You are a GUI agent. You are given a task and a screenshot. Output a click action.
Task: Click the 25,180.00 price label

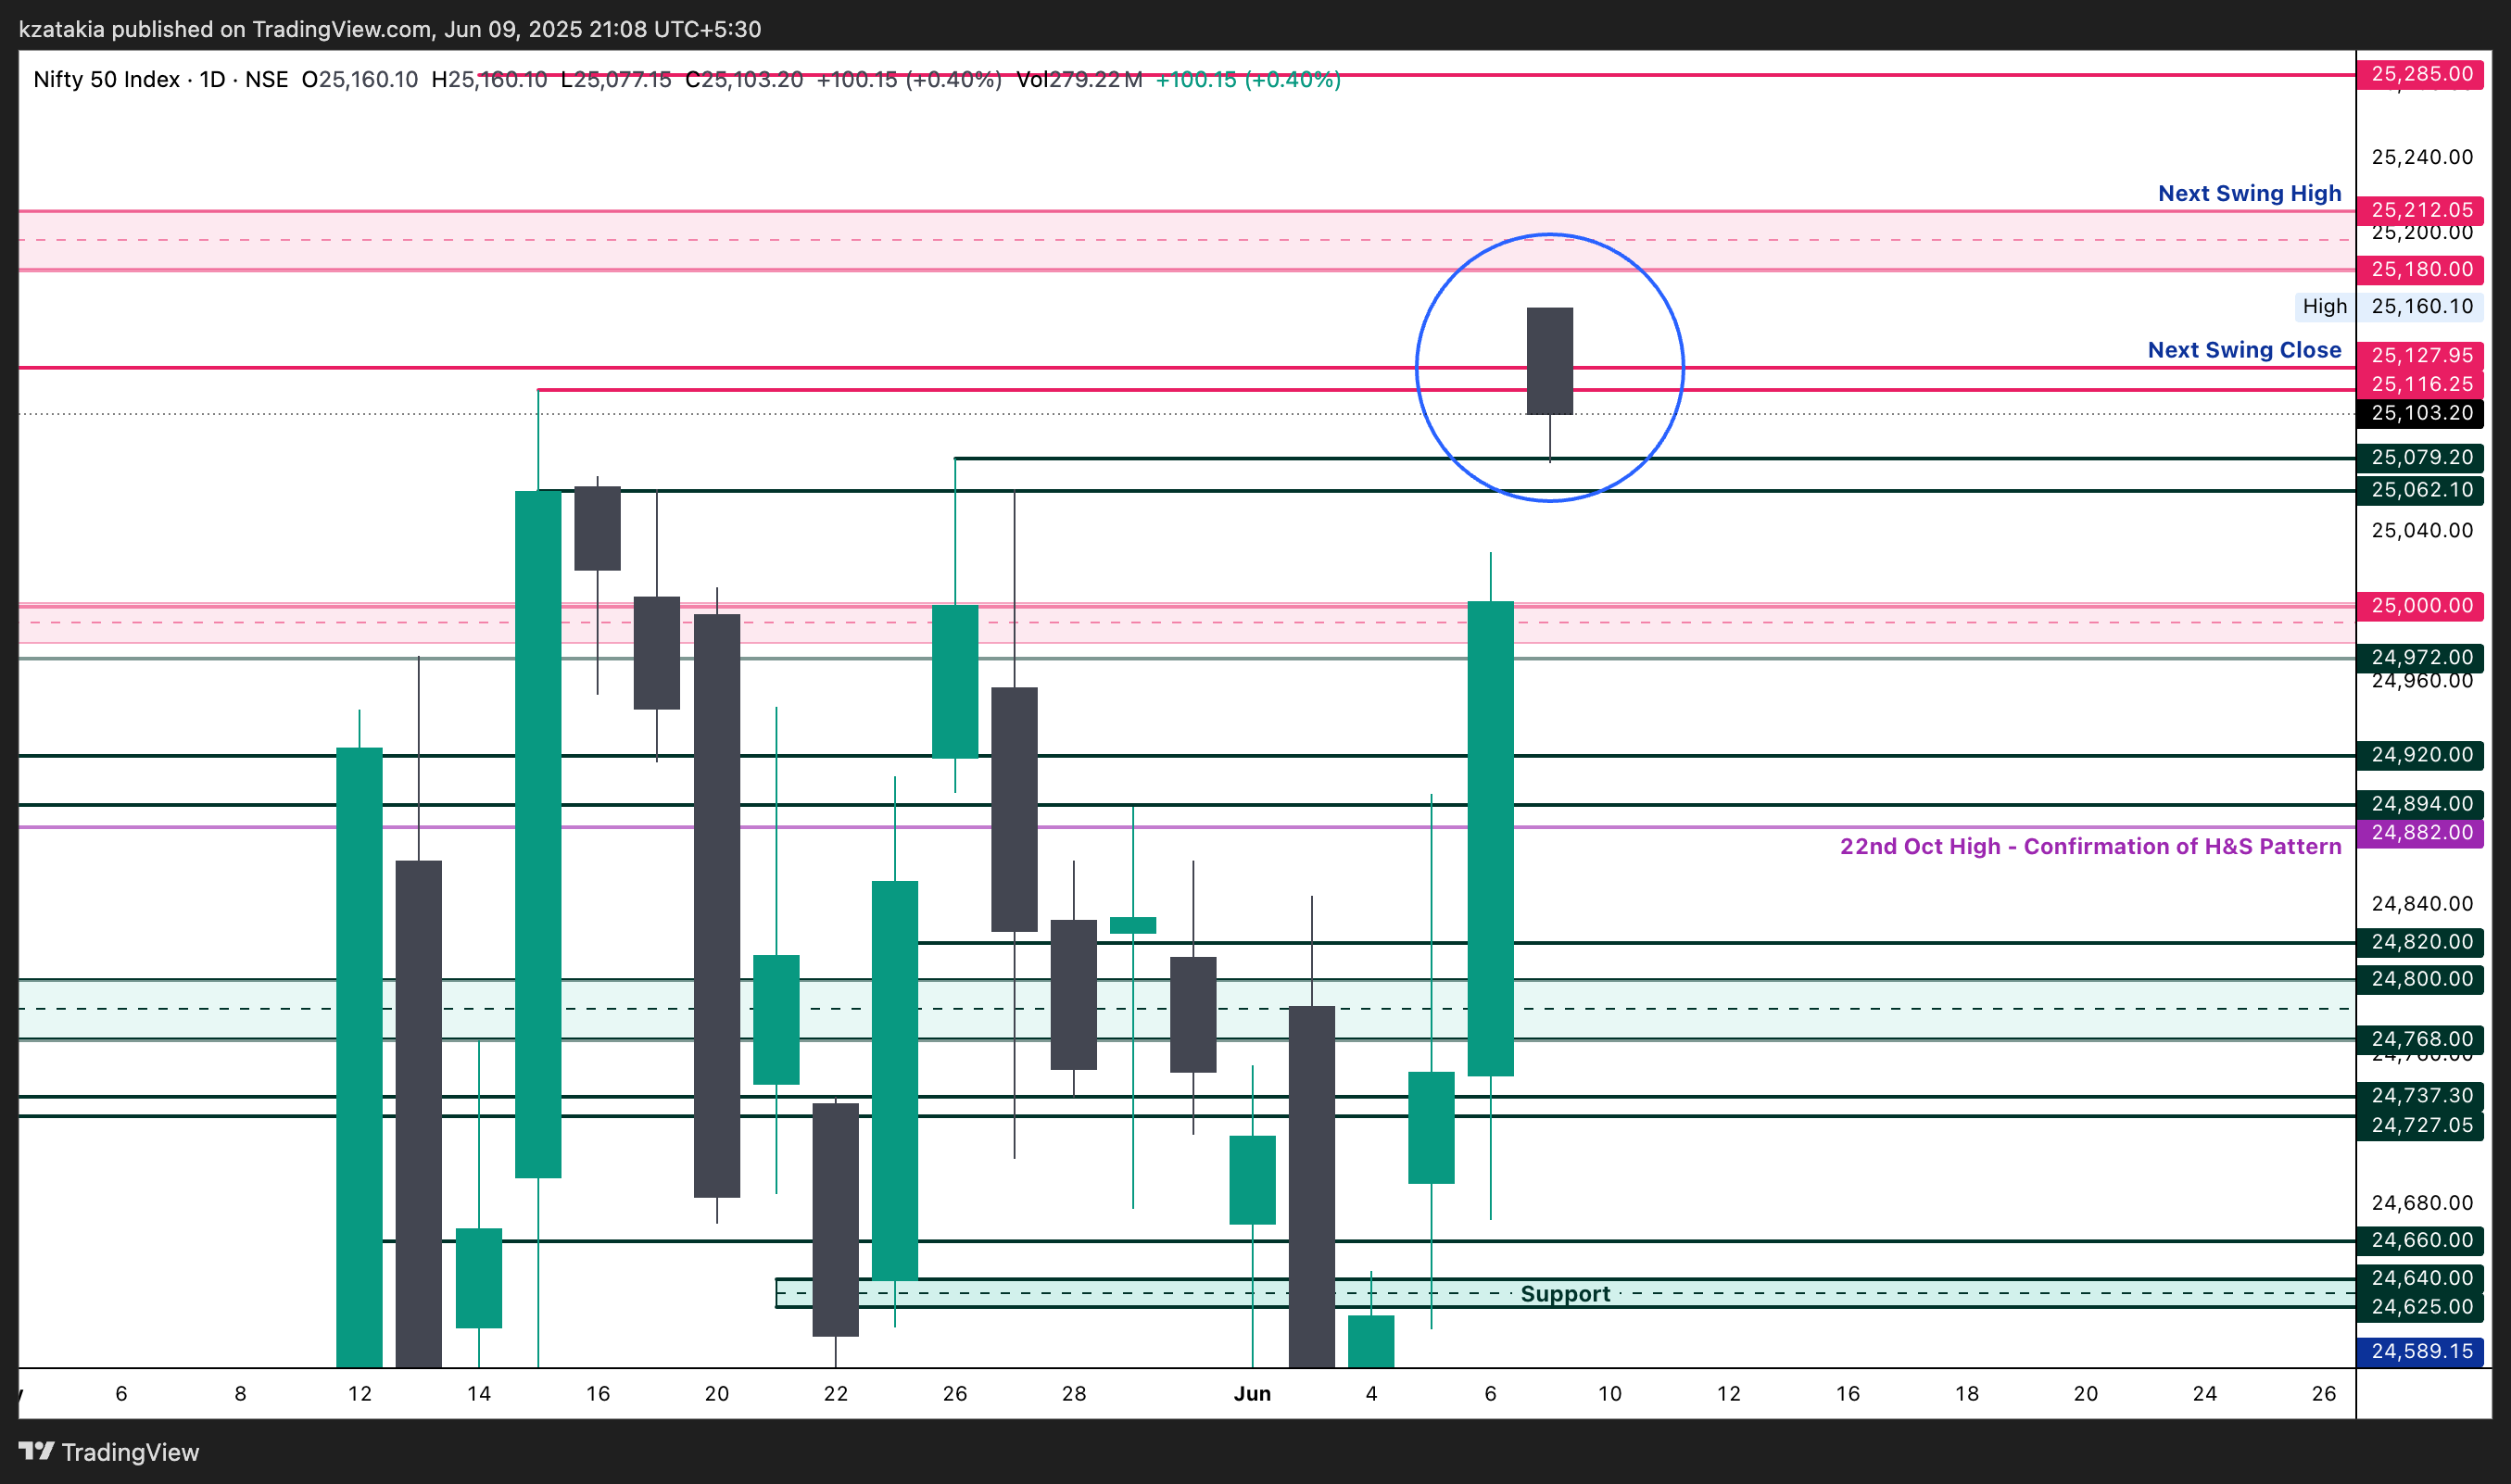[x=2420, y=269]
